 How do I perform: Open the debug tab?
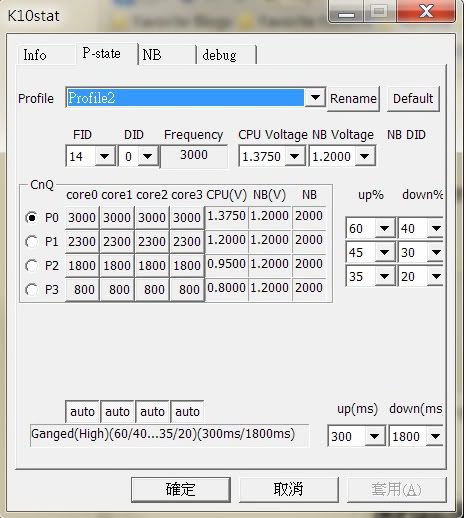(226, 55)
